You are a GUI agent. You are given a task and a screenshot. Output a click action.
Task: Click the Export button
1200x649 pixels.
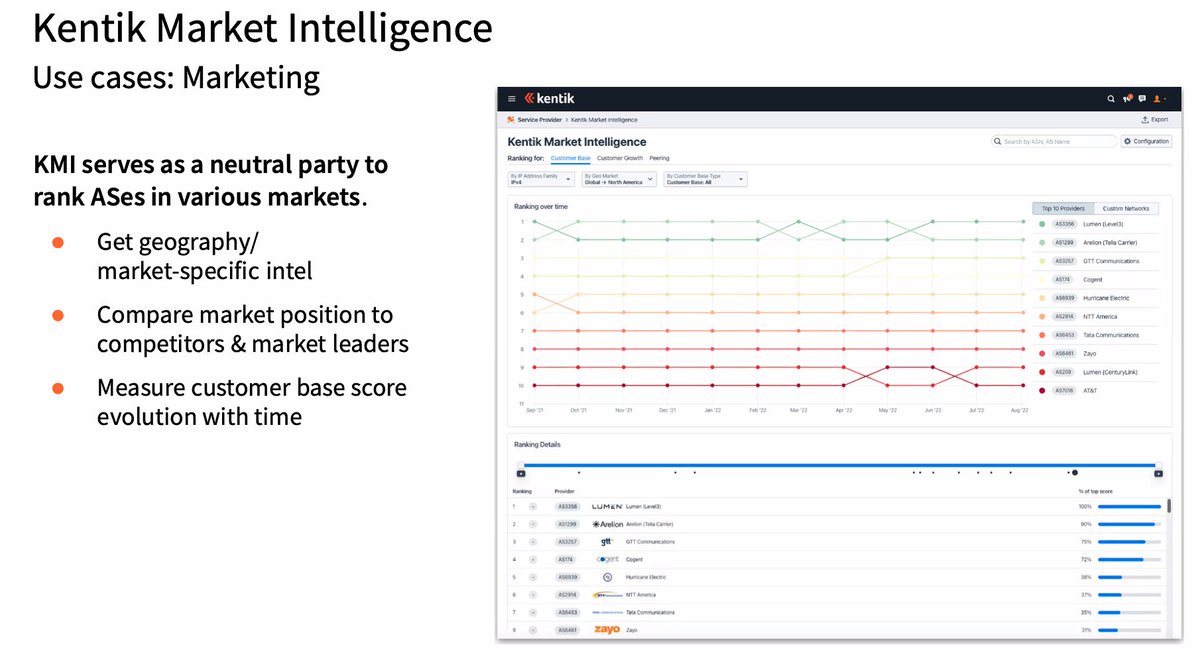coord(1155,119)
